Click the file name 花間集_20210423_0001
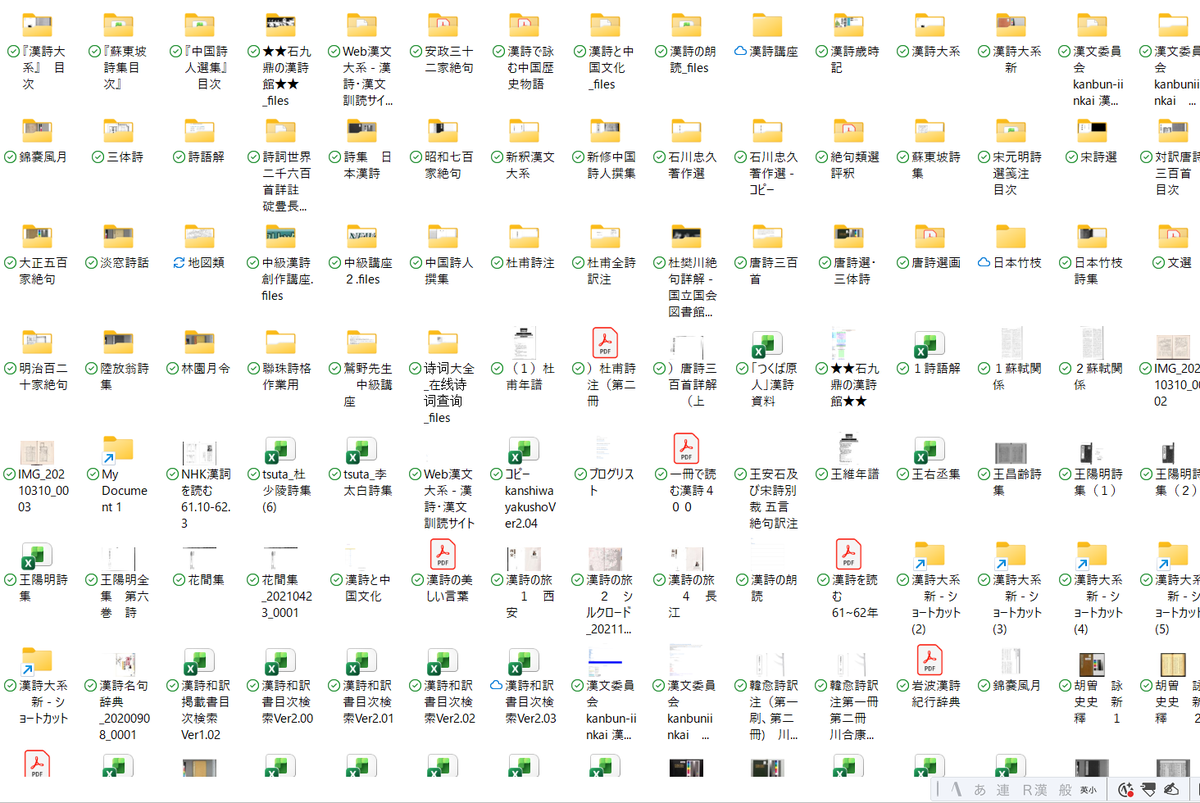Image resolution: width=1200 pixels, height=803 pixels. click(287, 596)
